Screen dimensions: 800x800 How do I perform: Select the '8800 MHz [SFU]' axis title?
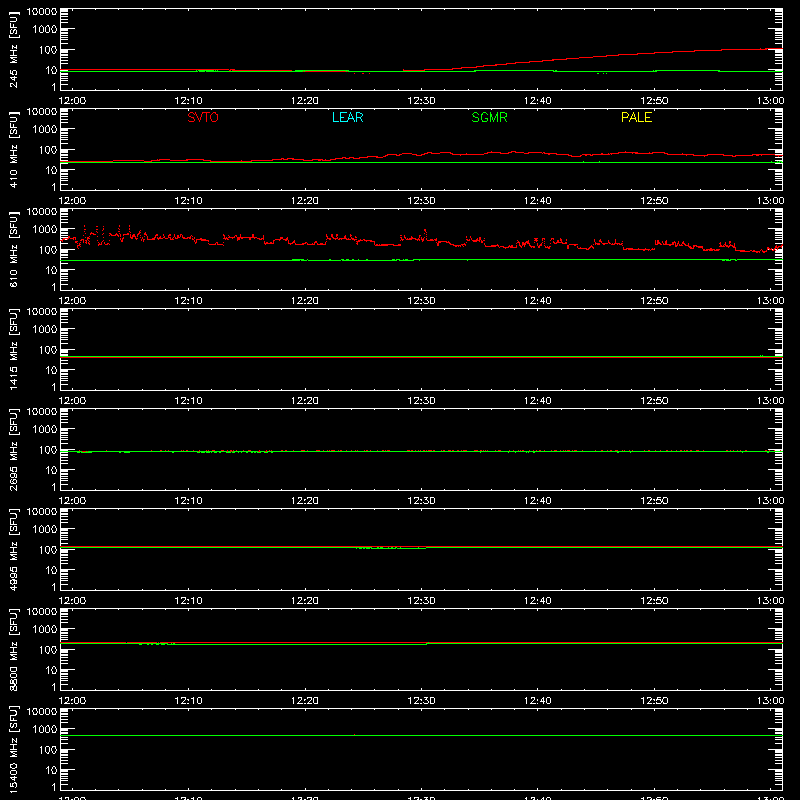click(13, 649)
